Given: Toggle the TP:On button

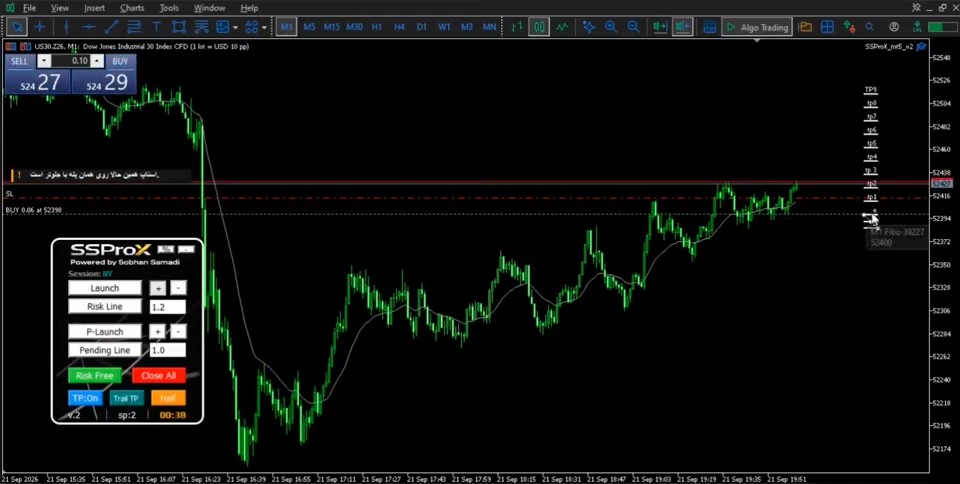Looking at the screenshot, I should click(x=85, y=398).
